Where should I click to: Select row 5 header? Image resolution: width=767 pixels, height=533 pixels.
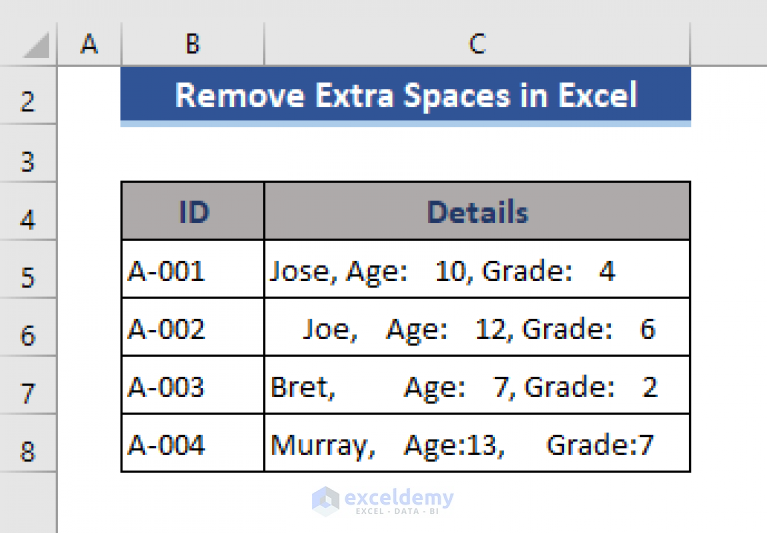click(28, 269)
